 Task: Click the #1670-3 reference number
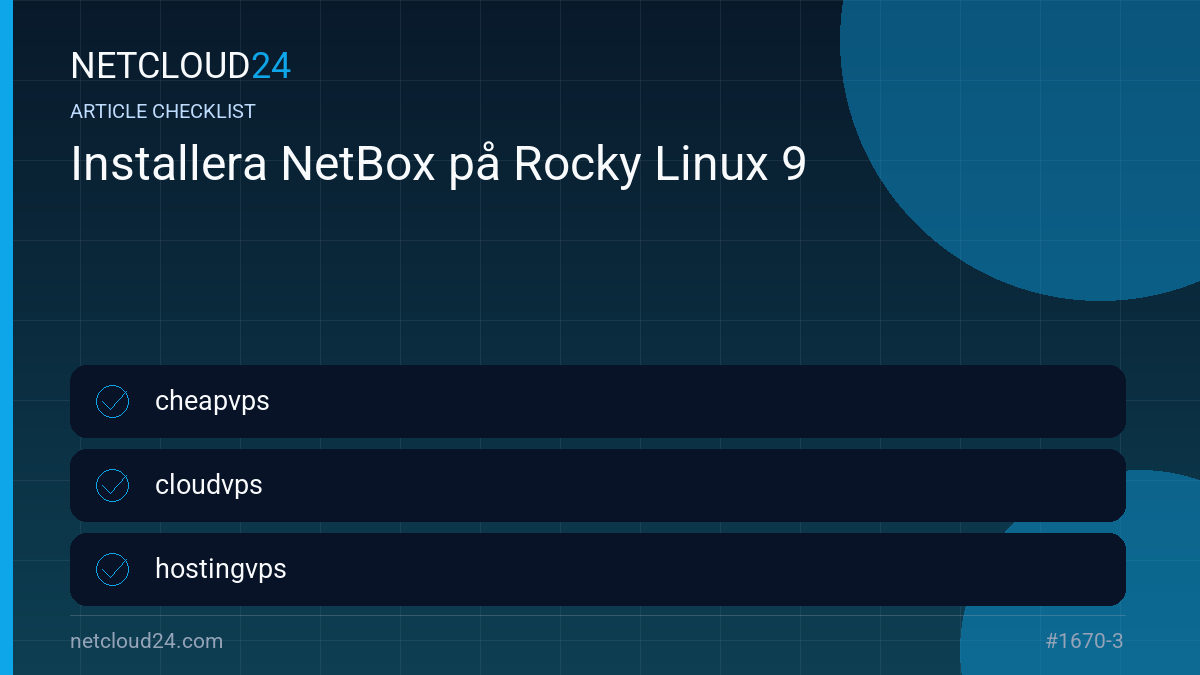pos(1084,641)
